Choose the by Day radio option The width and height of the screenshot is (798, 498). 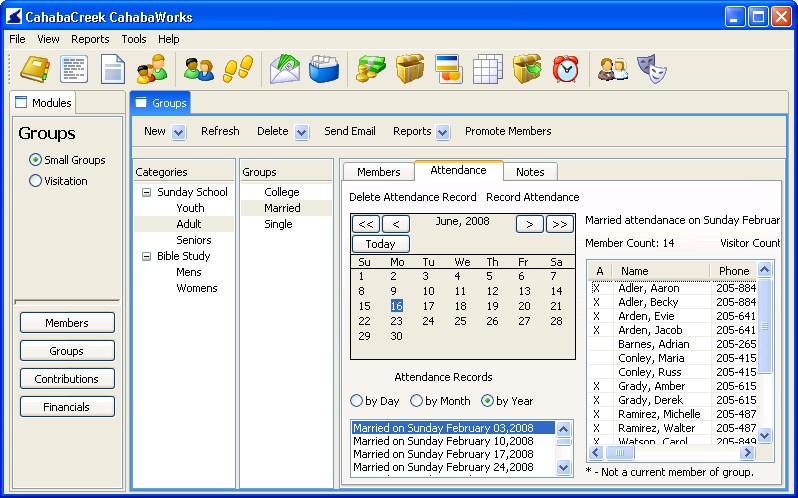[356, 401]
